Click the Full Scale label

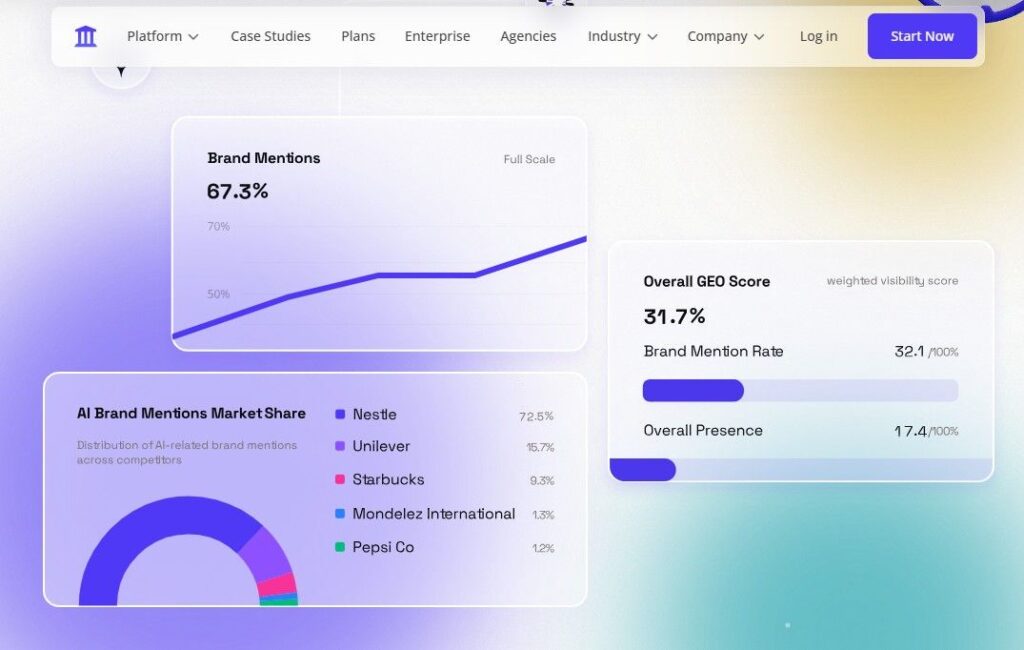coord(529,159)
